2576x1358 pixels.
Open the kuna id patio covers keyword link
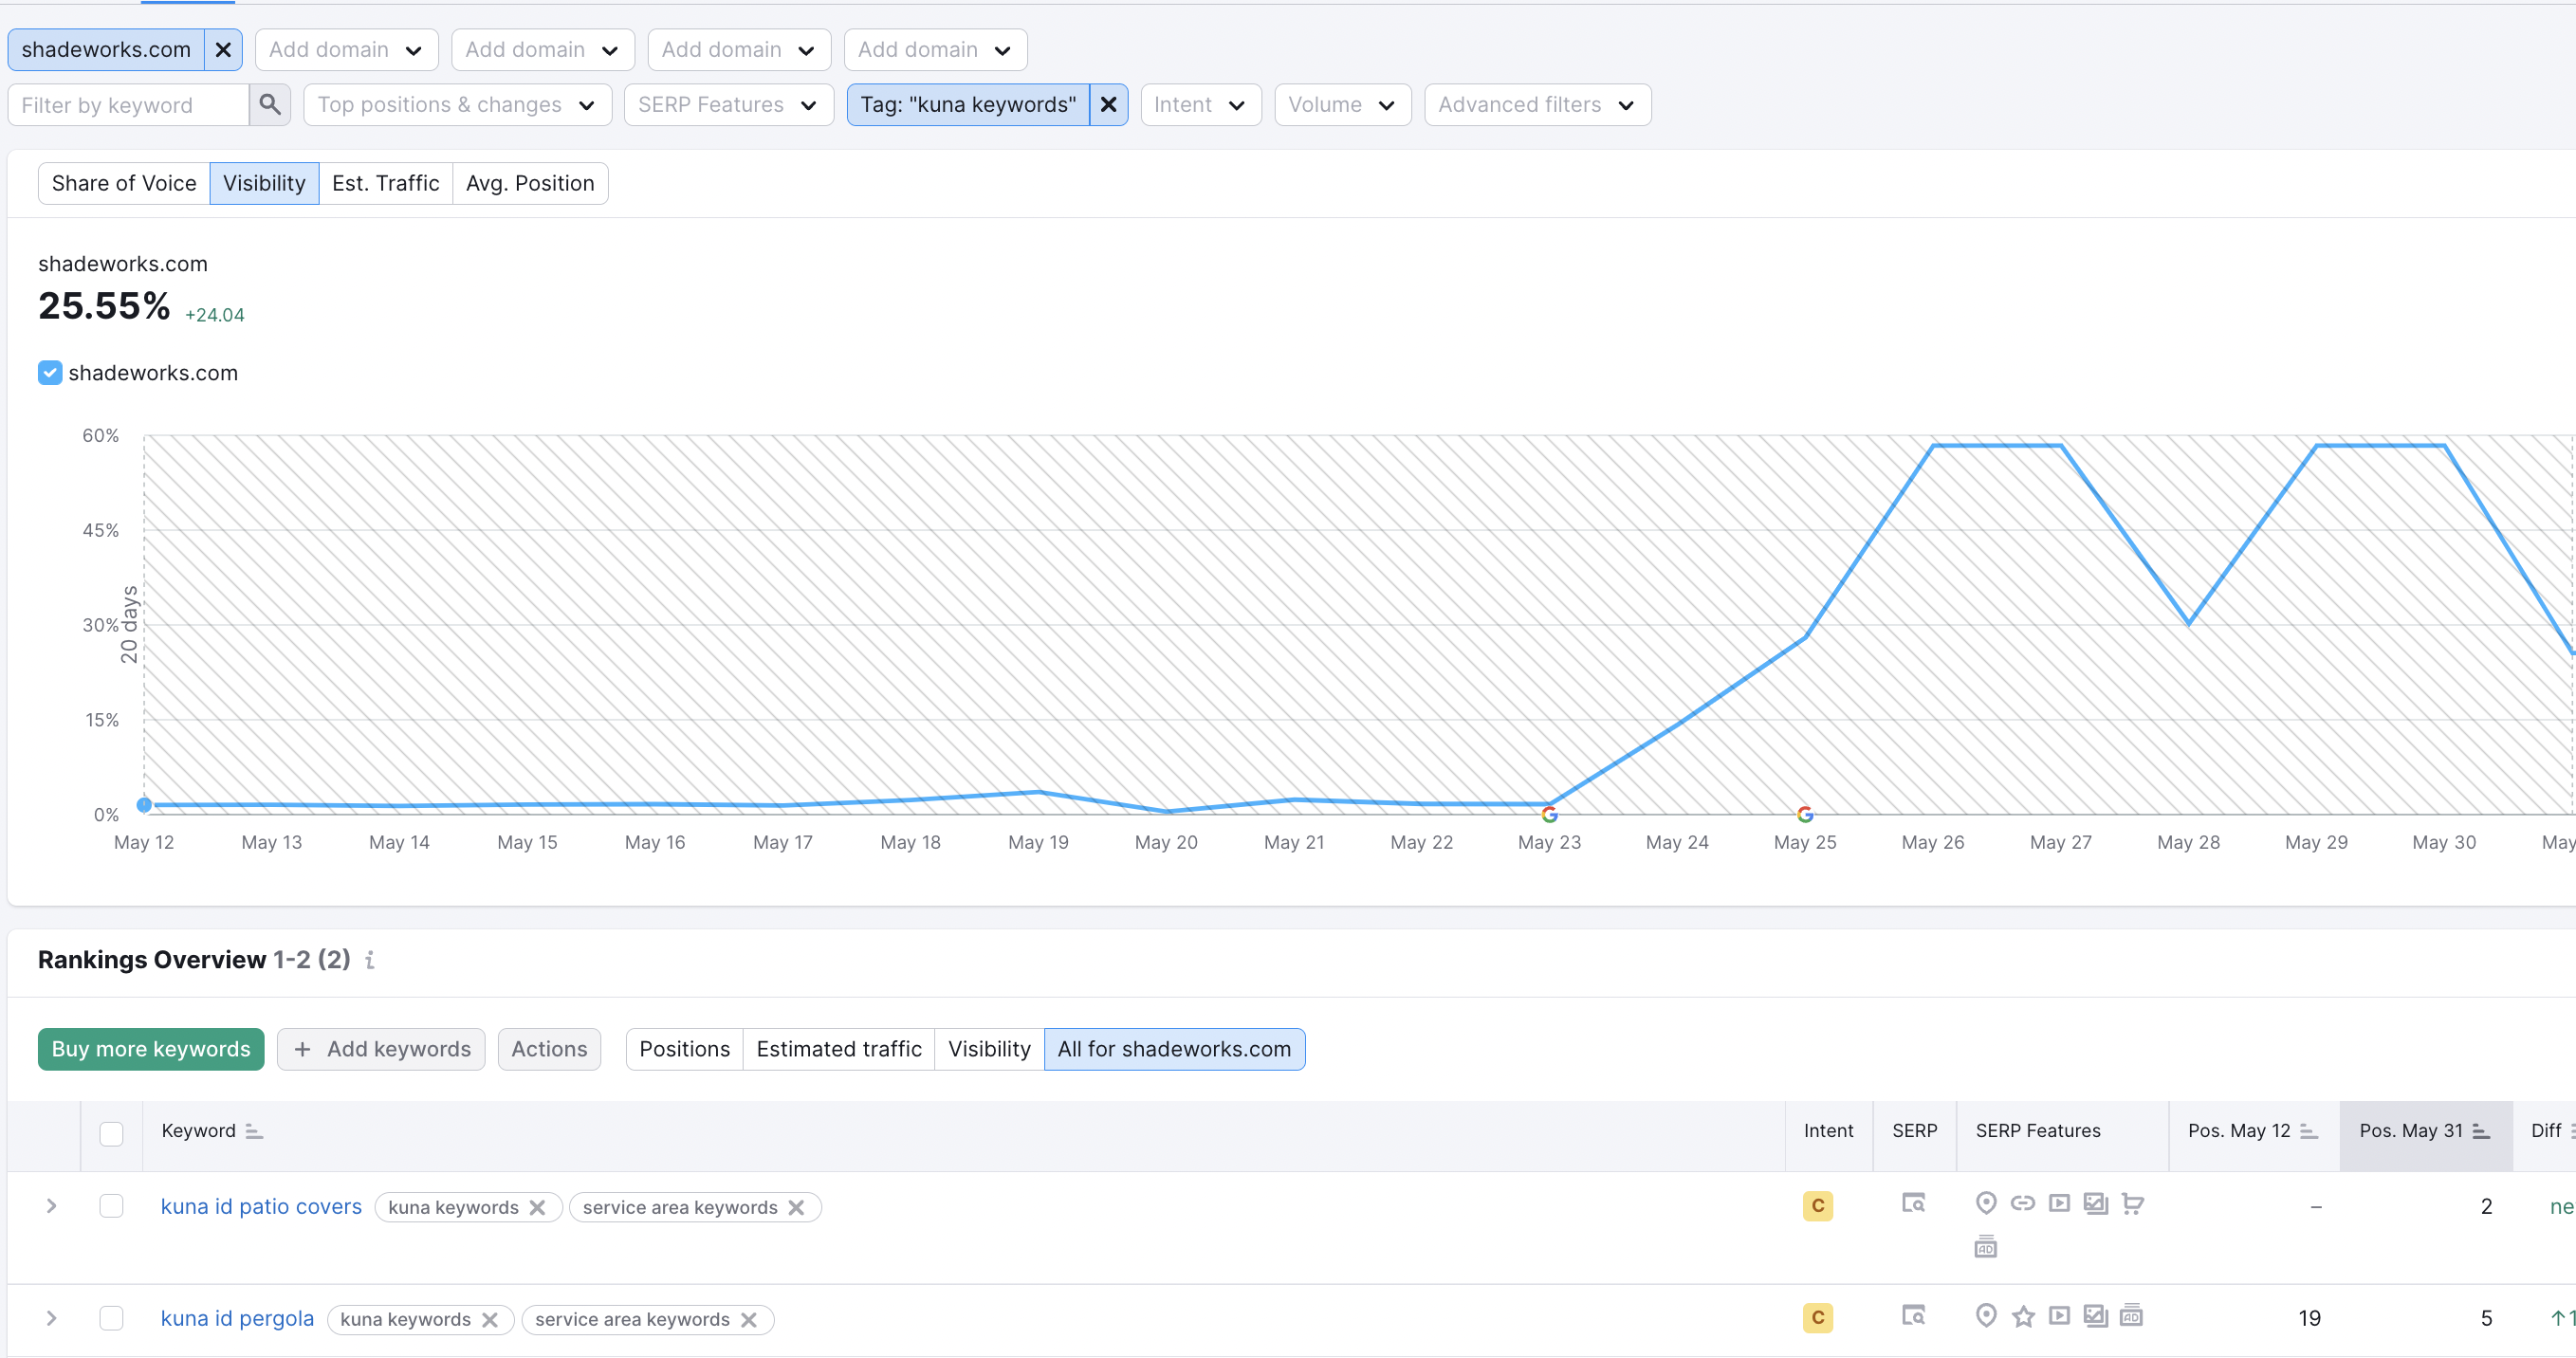click(x=261, y=1206)
